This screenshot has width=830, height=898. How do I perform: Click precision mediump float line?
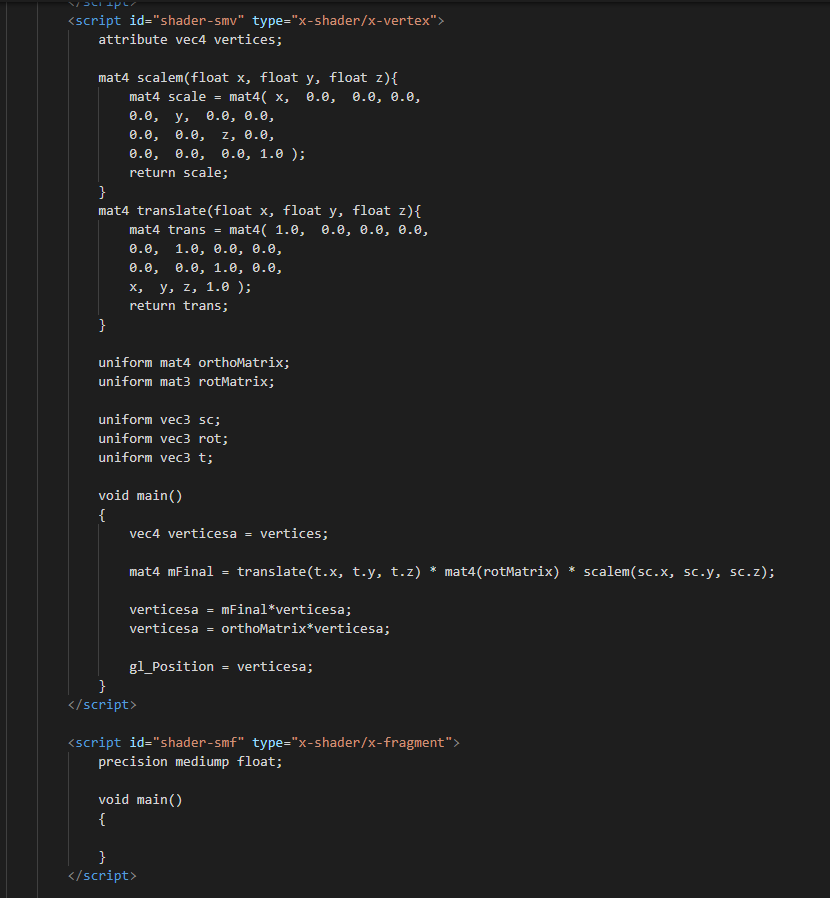pos(190,762)
